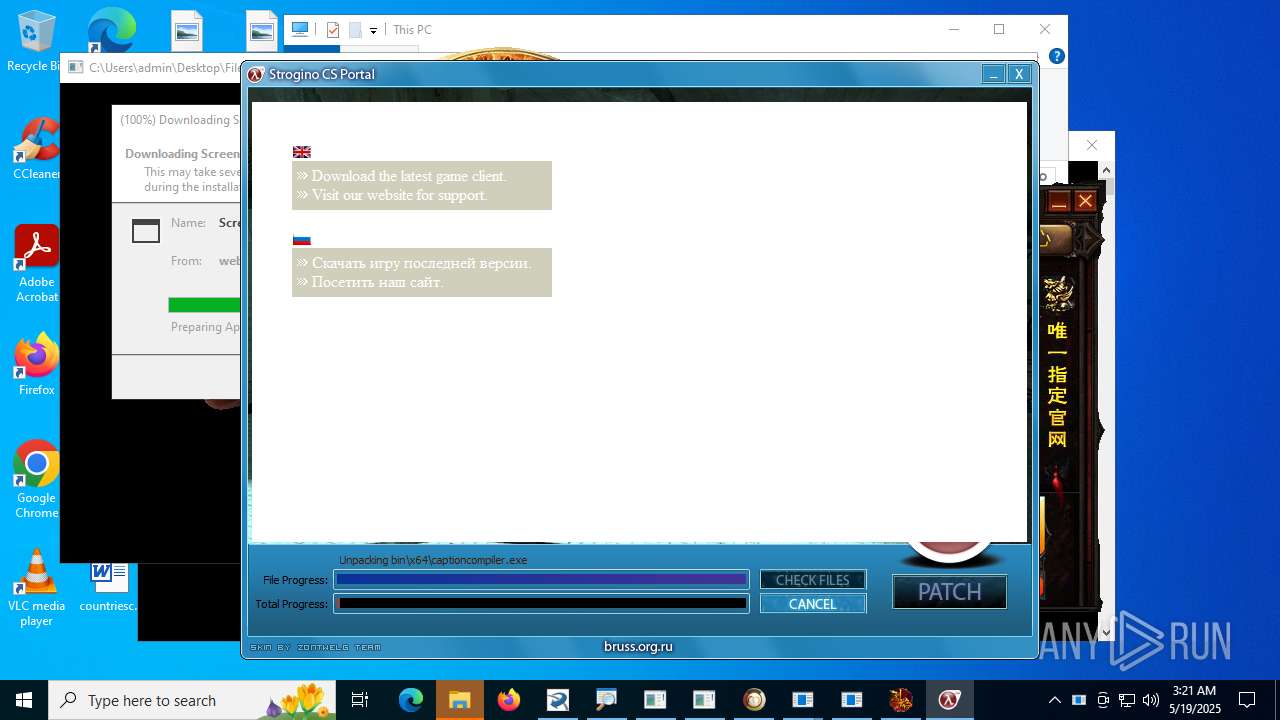Open the 'Скачать игру последней версии' link
The image size is (1280, 720).
point(421,263)
